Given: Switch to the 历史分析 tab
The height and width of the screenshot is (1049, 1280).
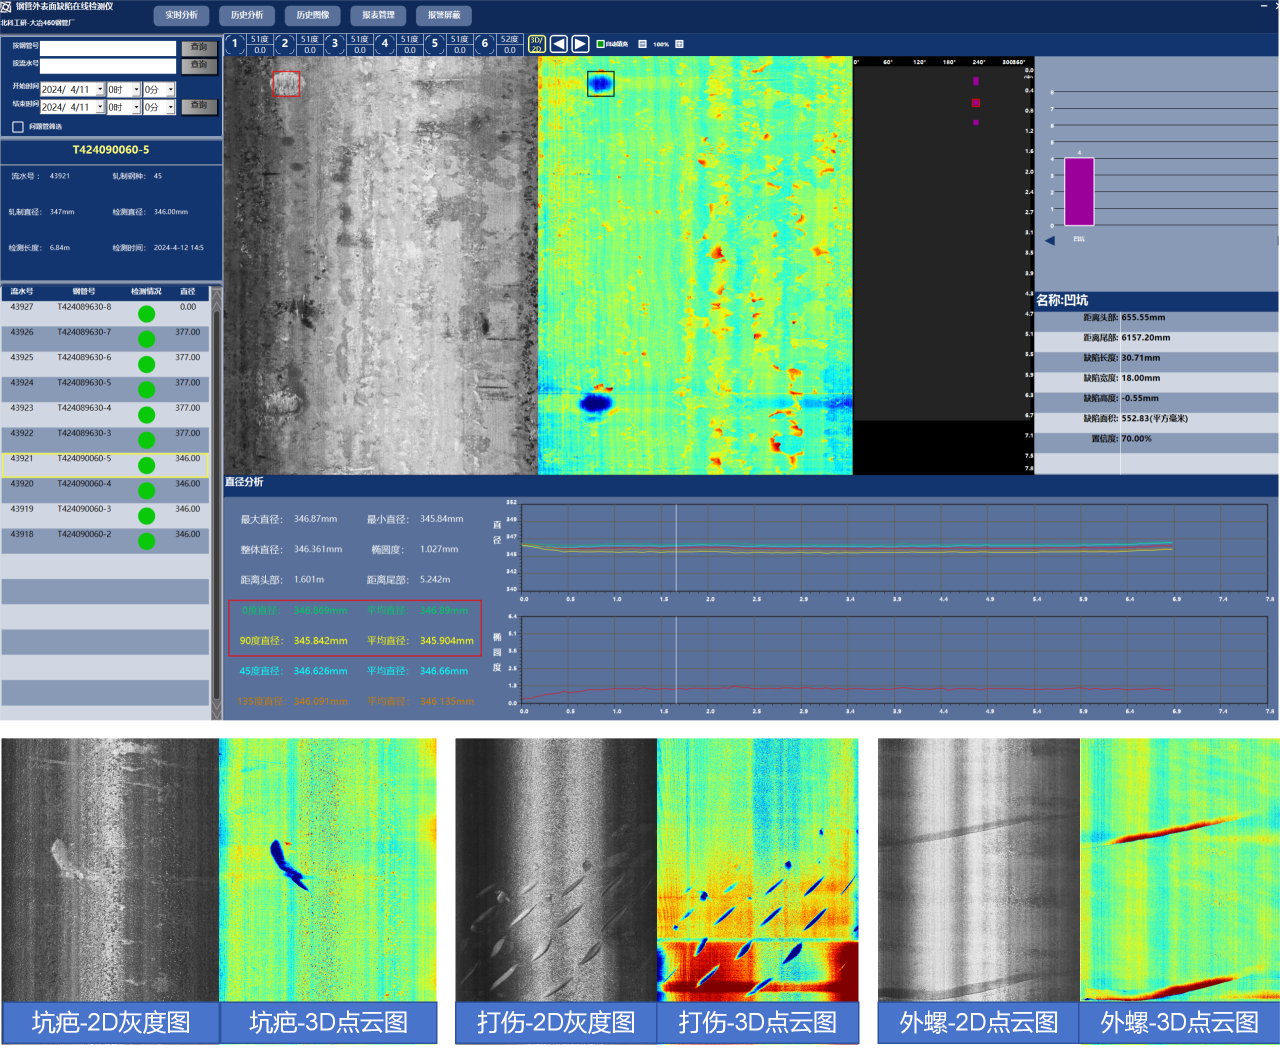Looking at the screenshot, I should [247, 15].
